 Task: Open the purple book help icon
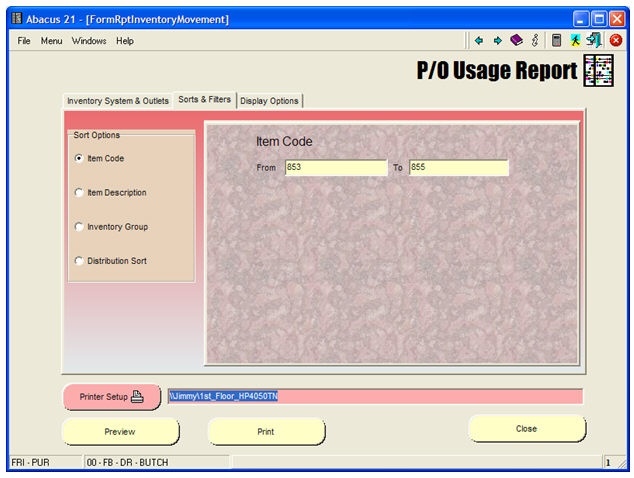tap(516, 41)
